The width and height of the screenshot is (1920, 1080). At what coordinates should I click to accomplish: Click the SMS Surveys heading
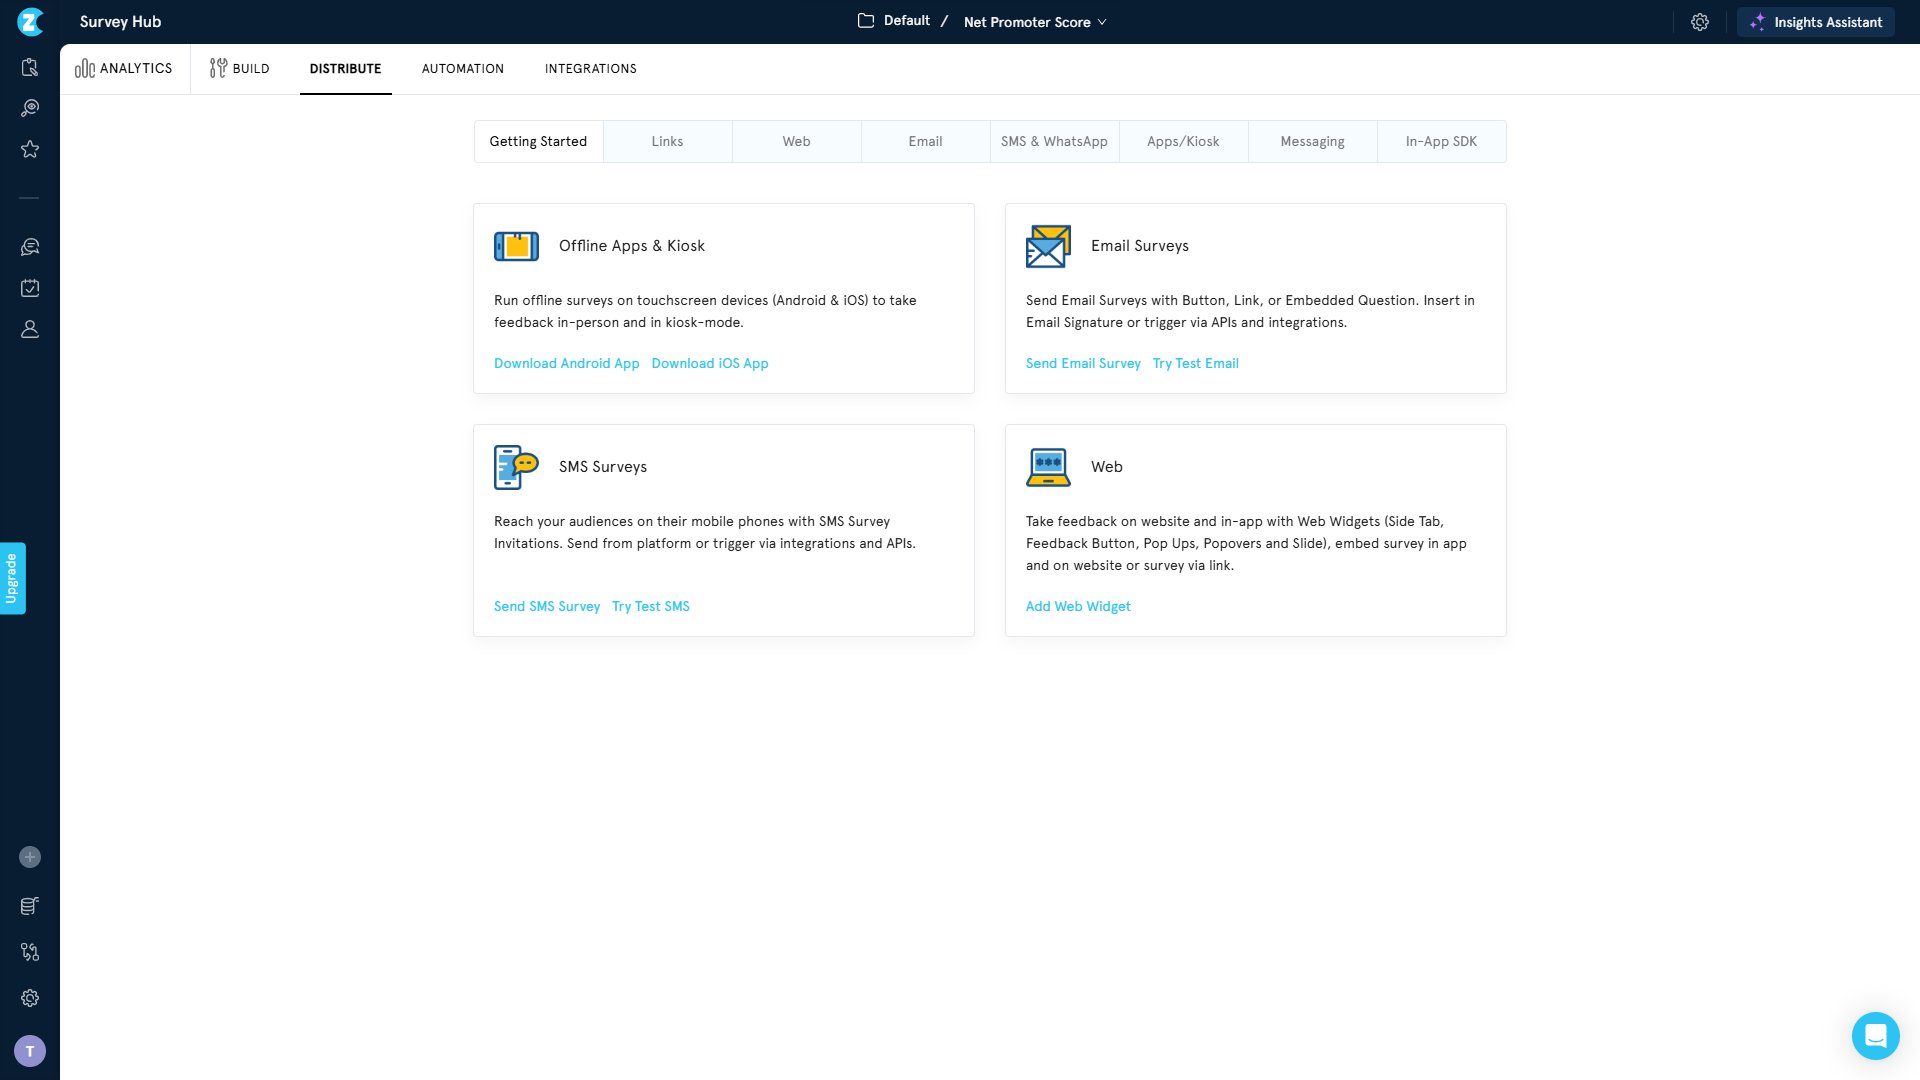602,467
